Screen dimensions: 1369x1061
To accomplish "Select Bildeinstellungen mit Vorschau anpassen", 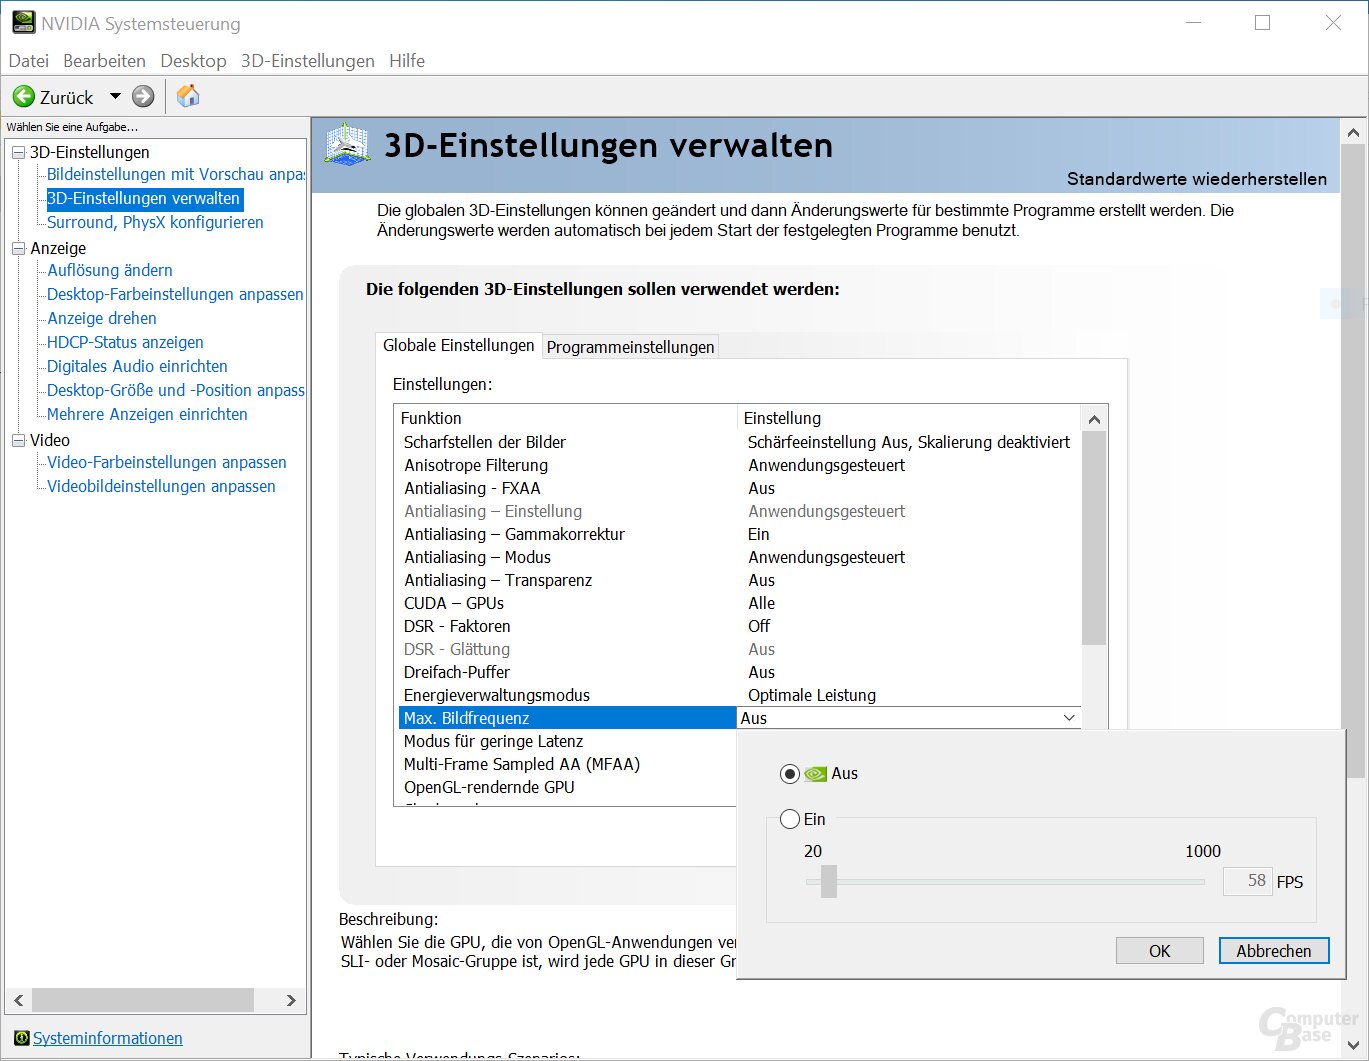I will point(175,174).
